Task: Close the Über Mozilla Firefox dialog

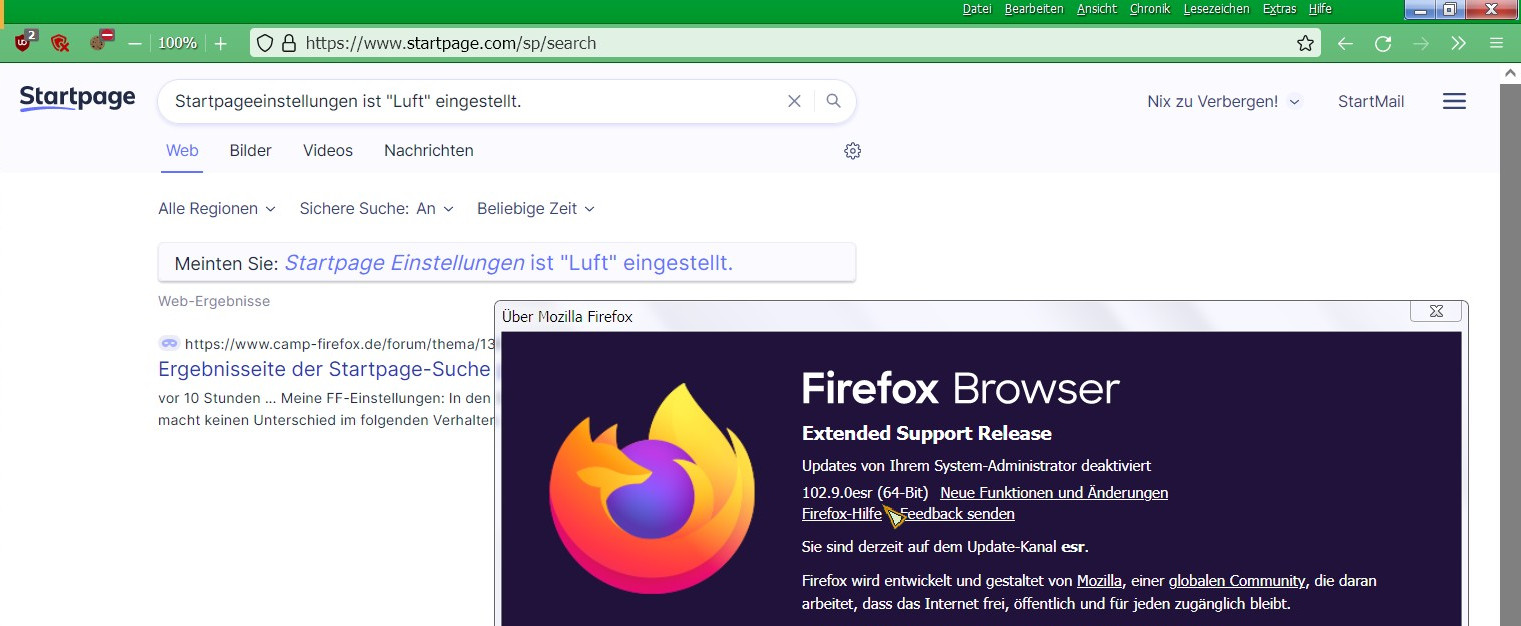Action: [x=1435, y=311]
